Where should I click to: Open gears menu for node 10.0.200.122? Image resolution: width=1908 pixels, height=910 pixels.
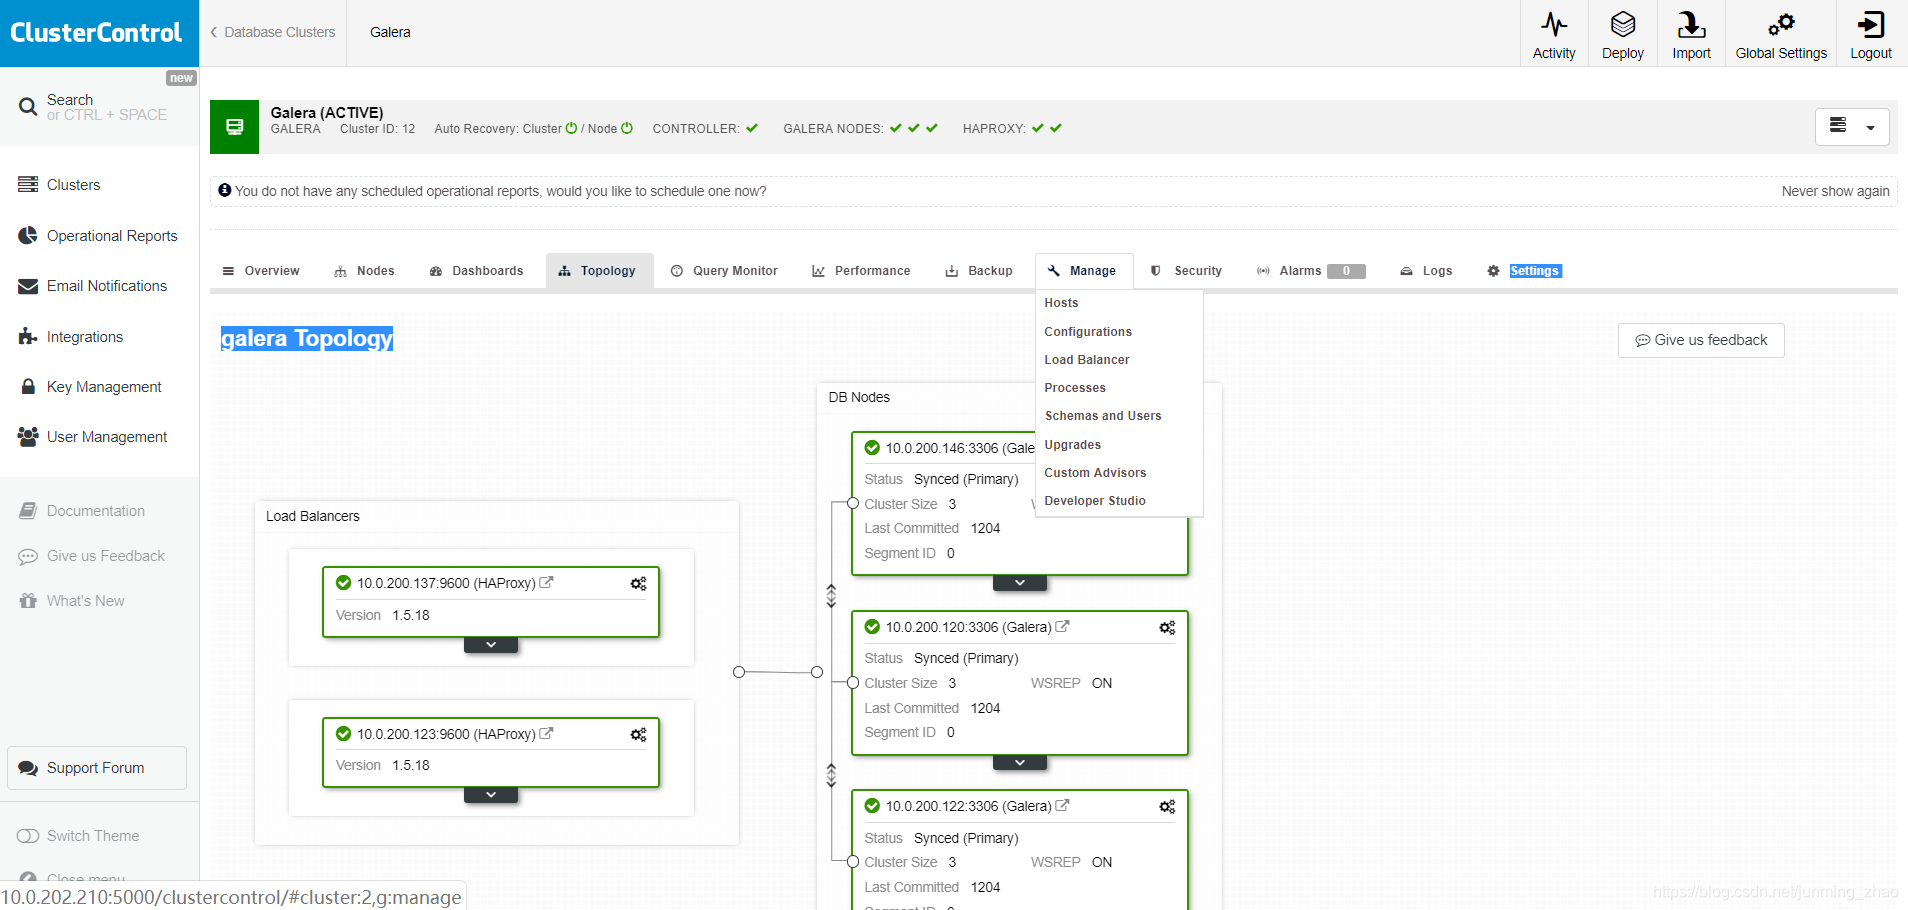tap(1167, 807)
